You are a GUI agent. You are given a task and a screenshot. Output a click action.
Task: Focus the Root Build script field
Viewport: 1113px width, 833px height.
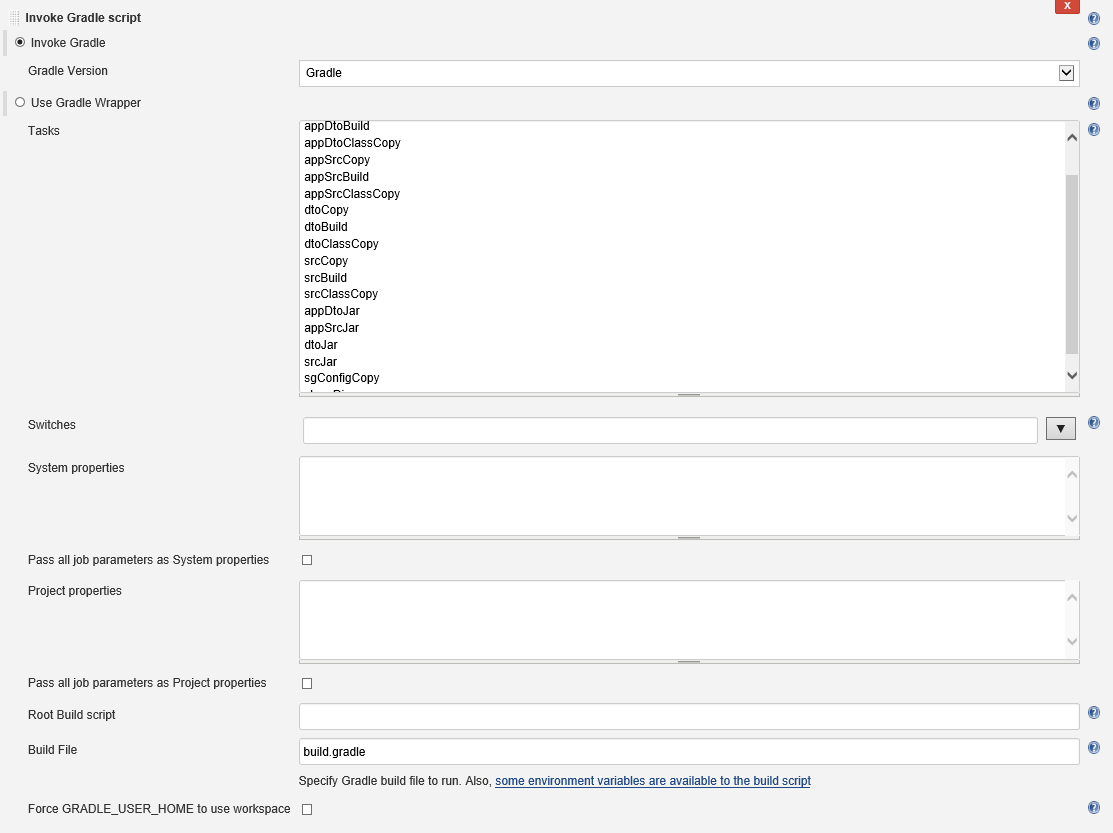pos(689,716)
